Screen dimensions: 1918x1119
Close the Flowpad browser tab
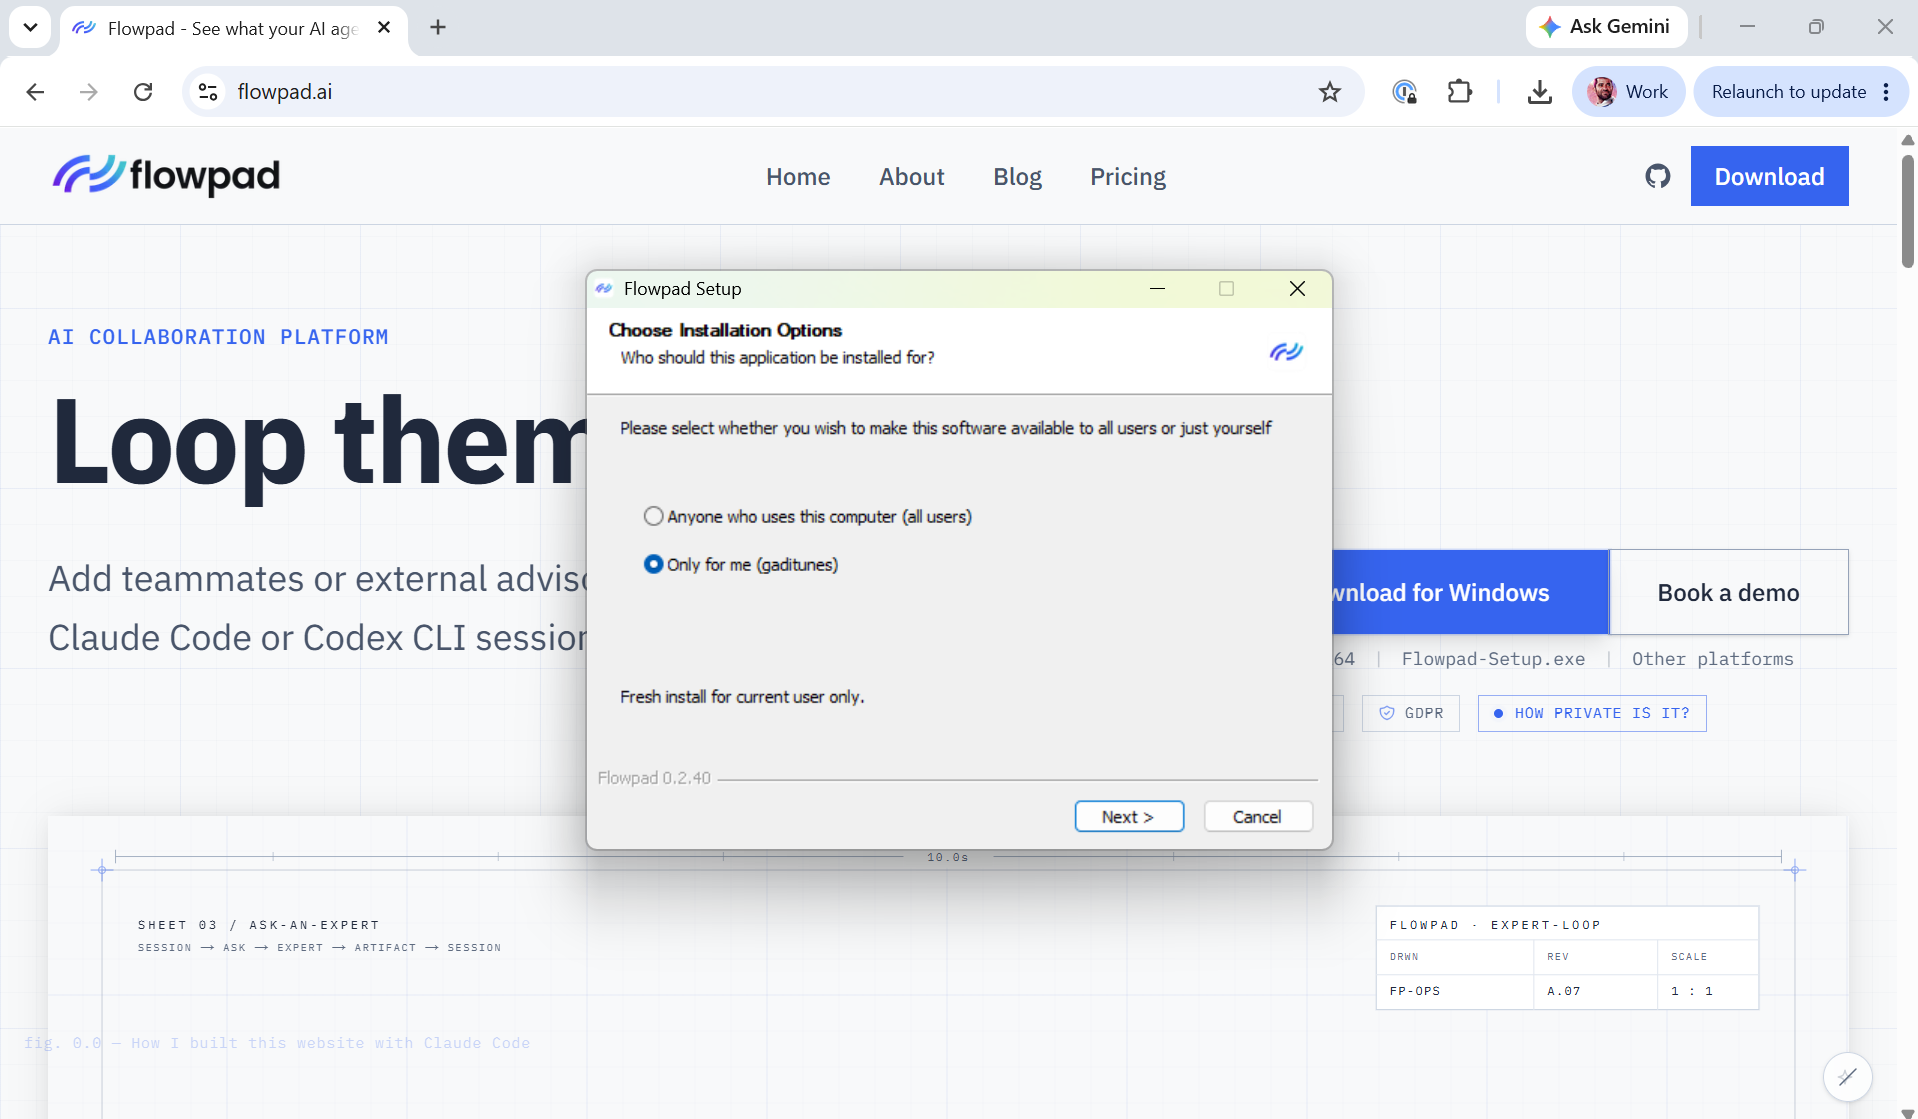pyautogui.click(x=384, y=28)
